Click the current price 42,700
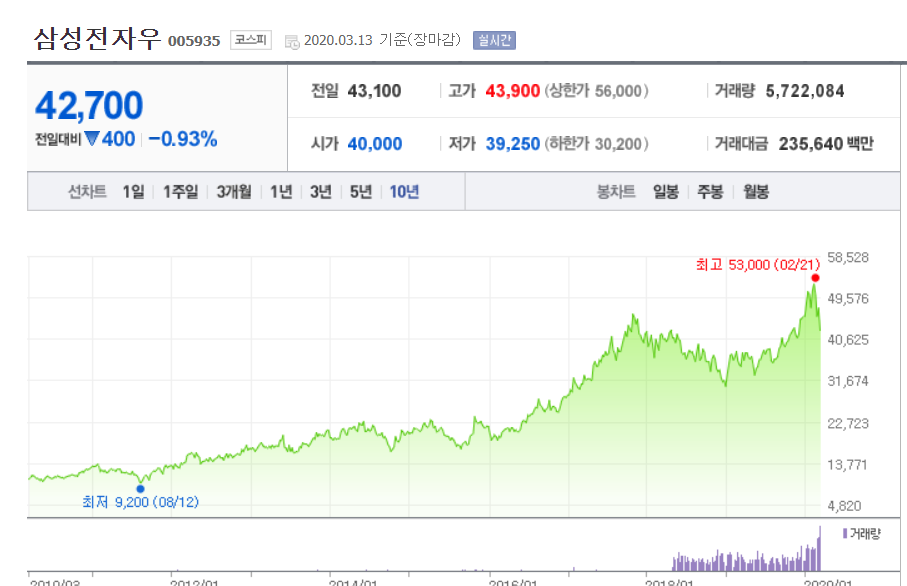The height and width of the screenshot is (586, 907). [89, 105]
